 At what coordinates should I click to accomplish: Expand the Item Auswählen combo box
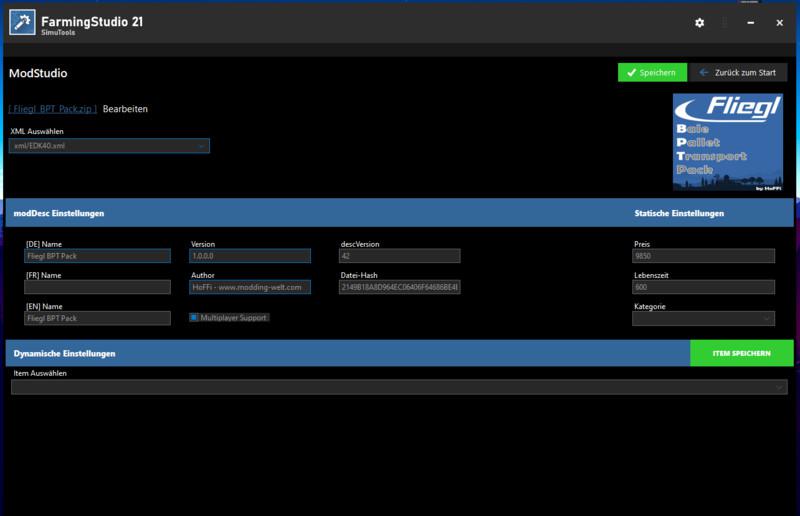399,387
